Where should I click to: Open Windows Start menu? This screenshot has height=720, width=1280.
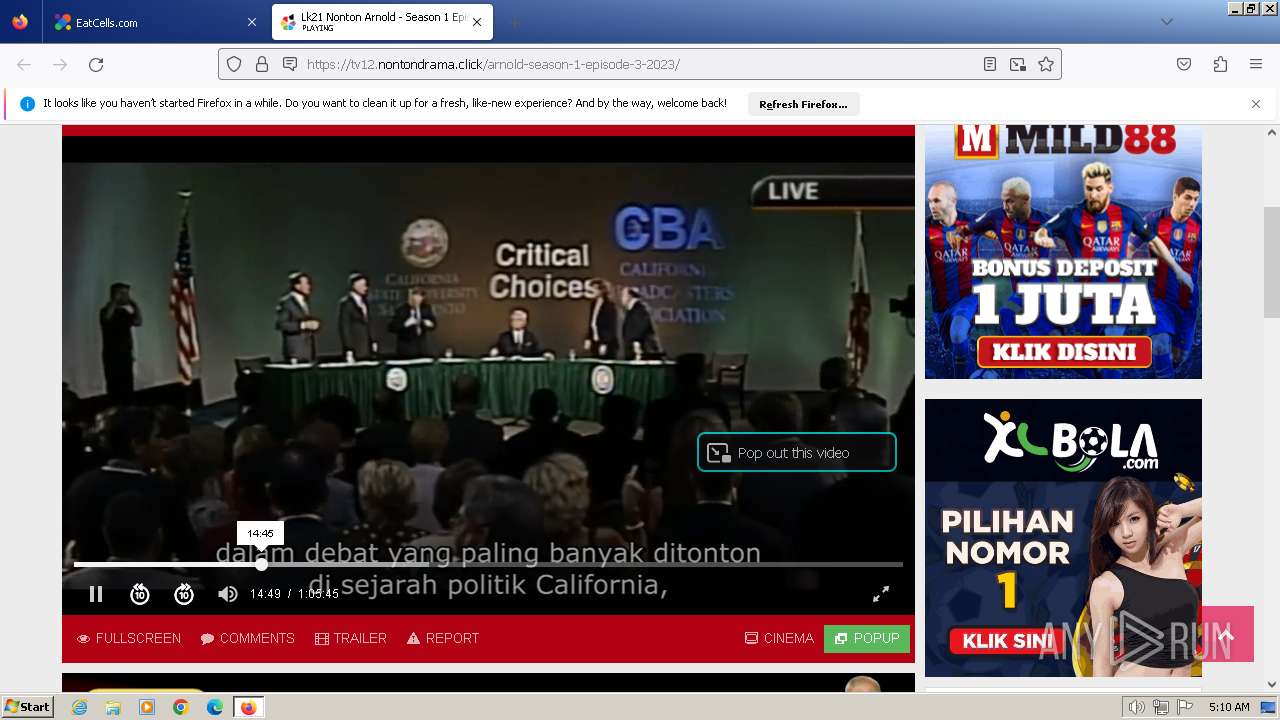point(28,707)
